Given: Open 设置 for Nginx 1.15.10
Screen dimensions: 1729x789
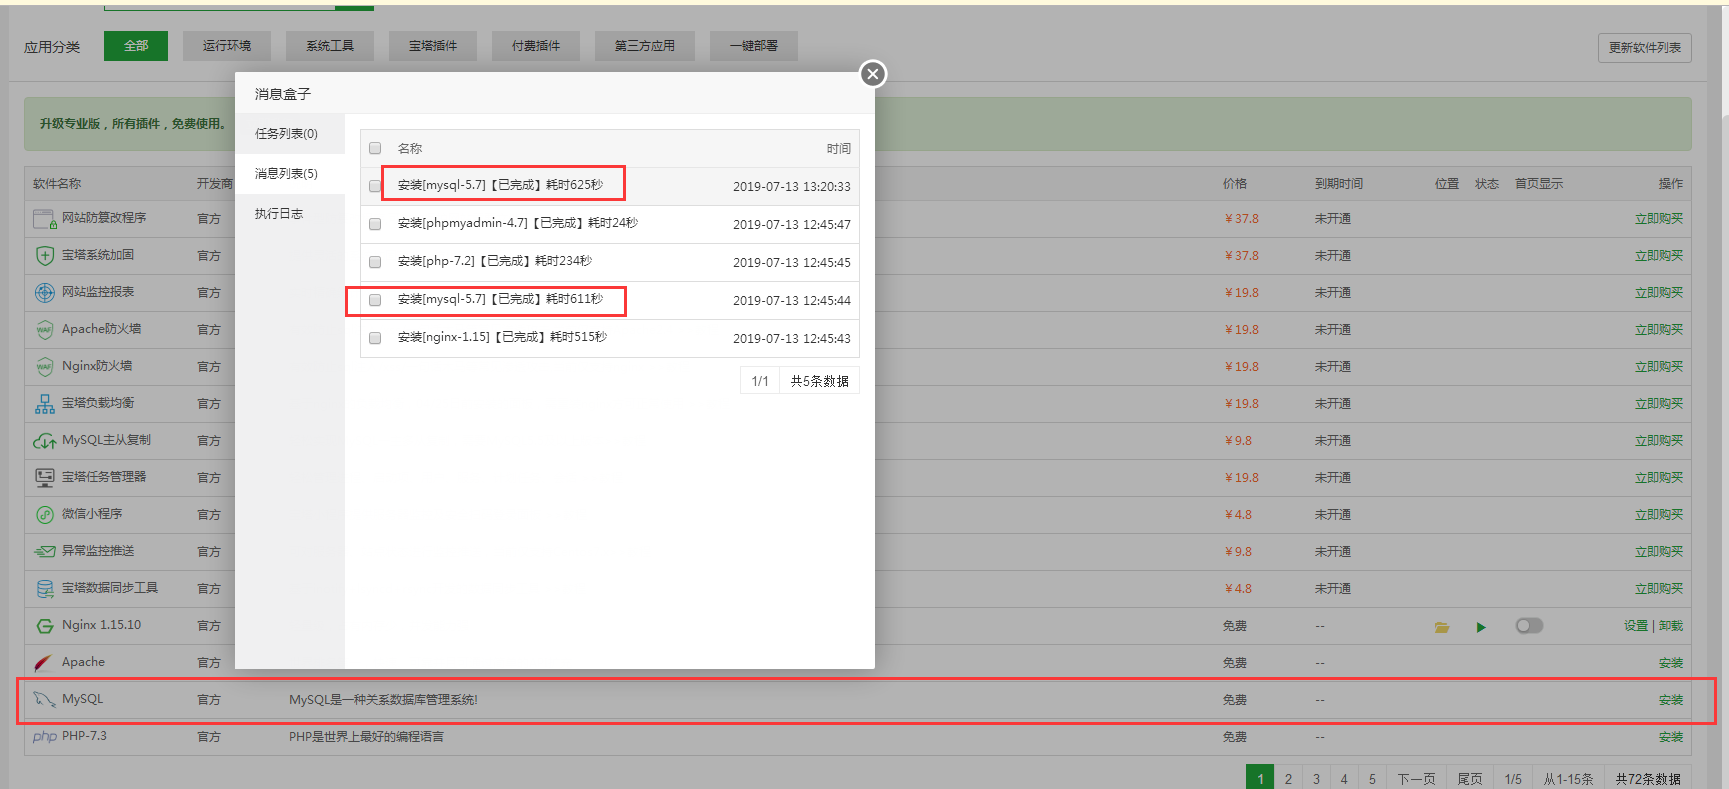Looking at the screenshot, I should click(1636, 626).
